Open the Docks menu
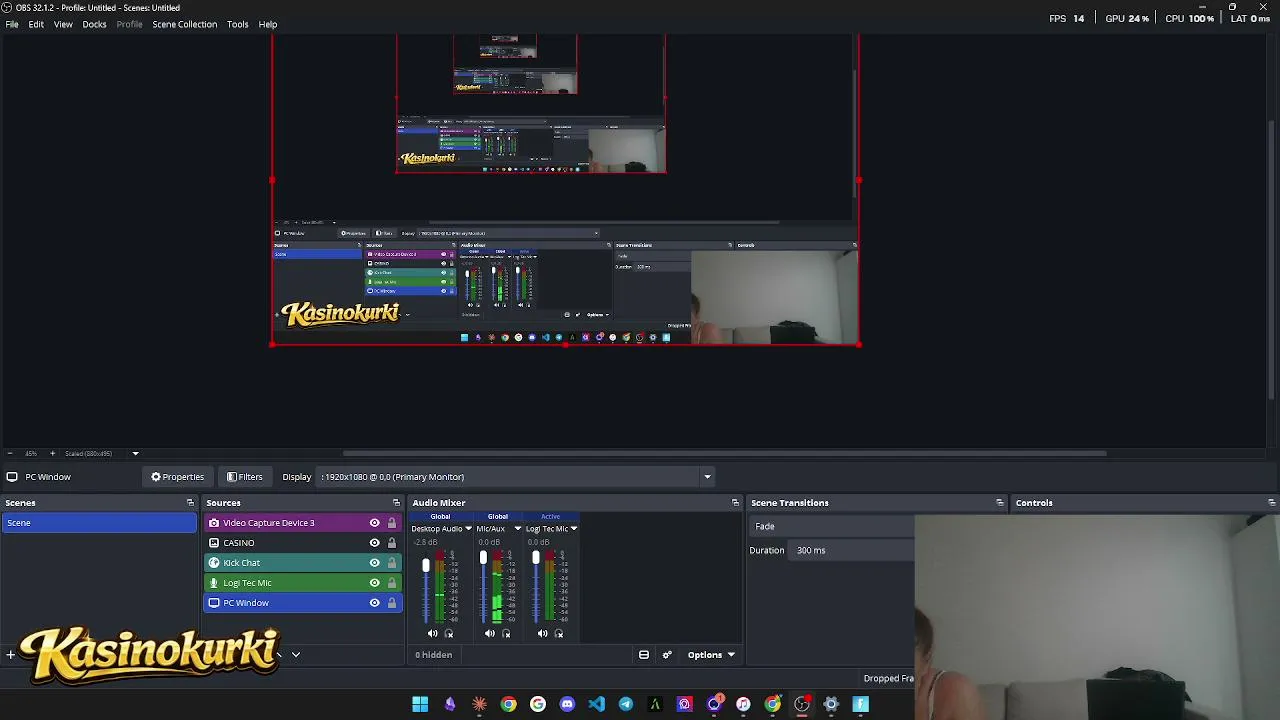 pos(94,24)
